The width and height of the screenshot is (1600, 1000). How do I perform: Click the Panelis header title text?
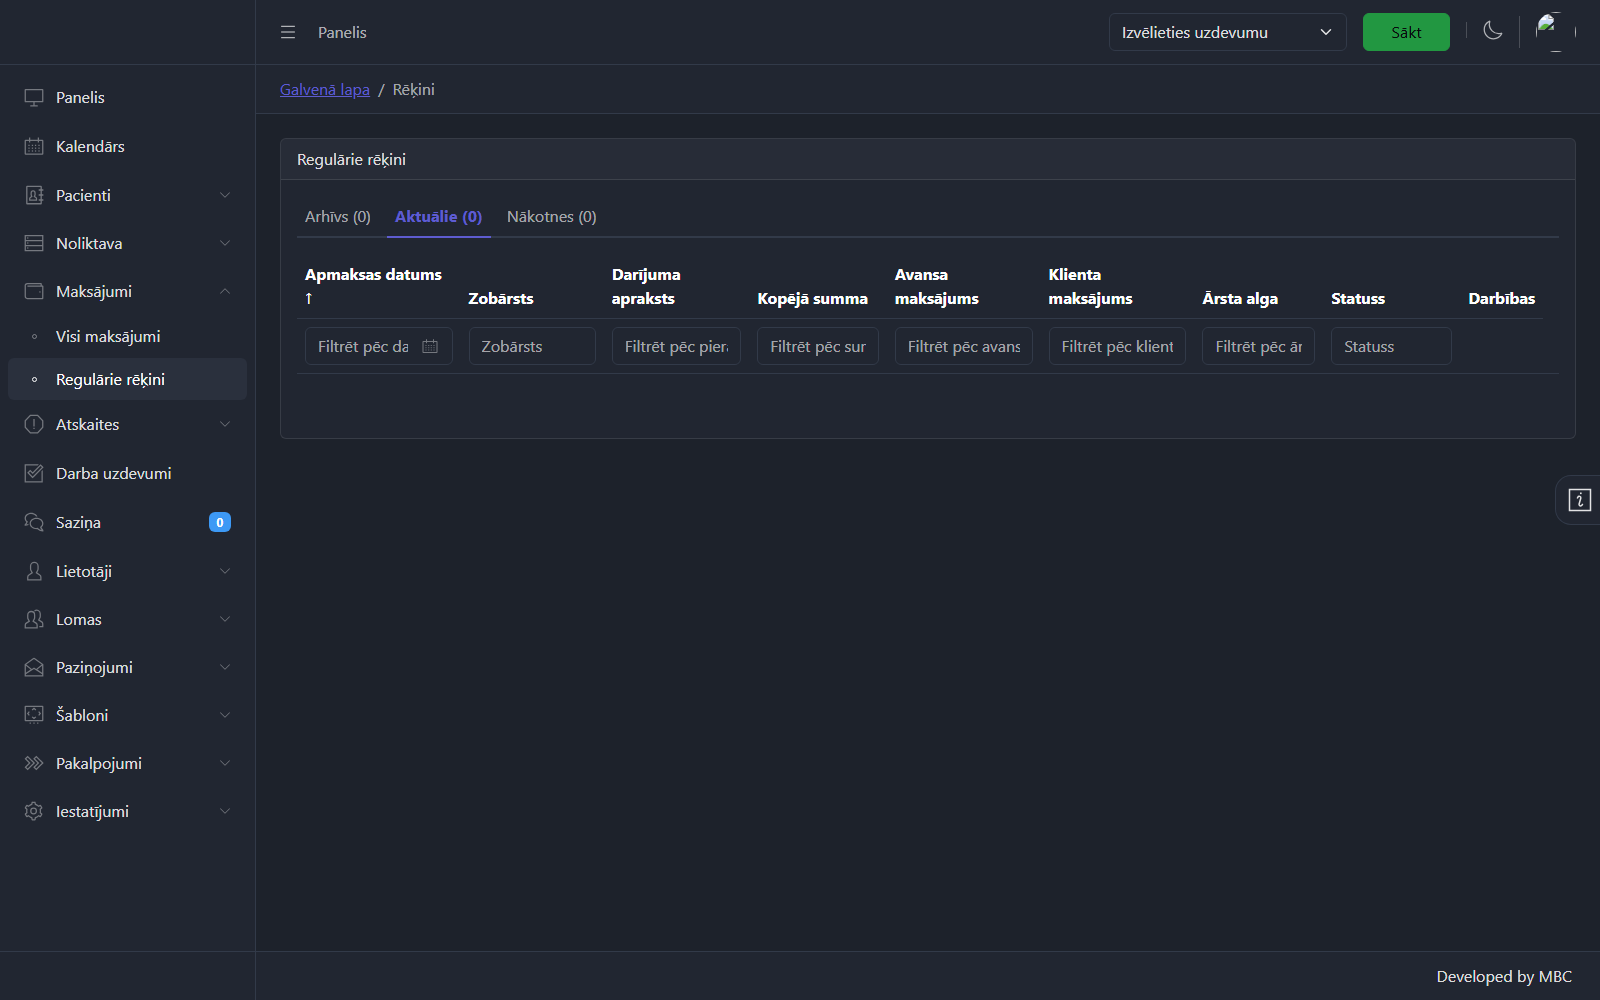tap(342, 32)
